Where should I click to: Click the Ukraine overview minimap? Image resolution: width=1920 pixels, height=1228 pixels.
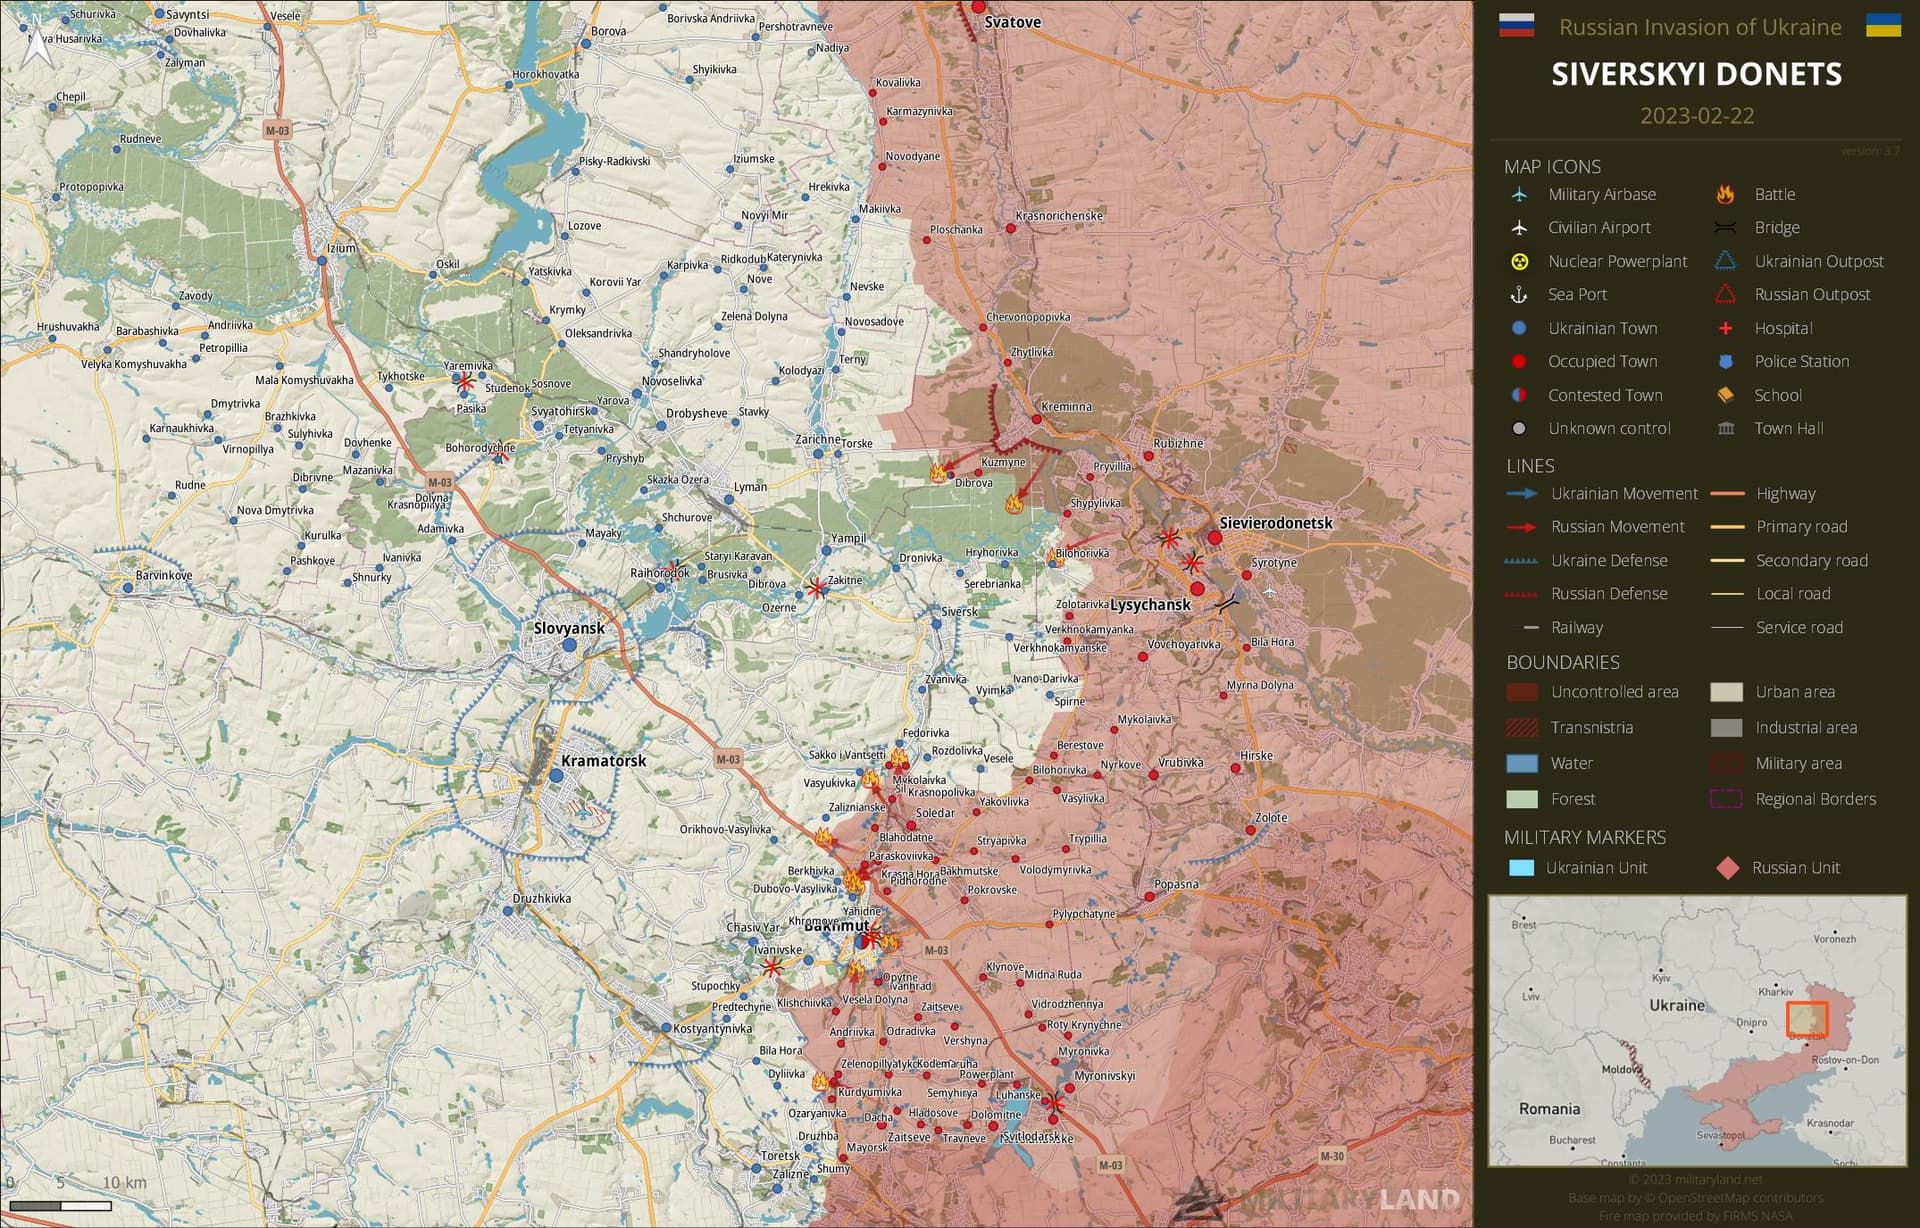point(1697,1030)
